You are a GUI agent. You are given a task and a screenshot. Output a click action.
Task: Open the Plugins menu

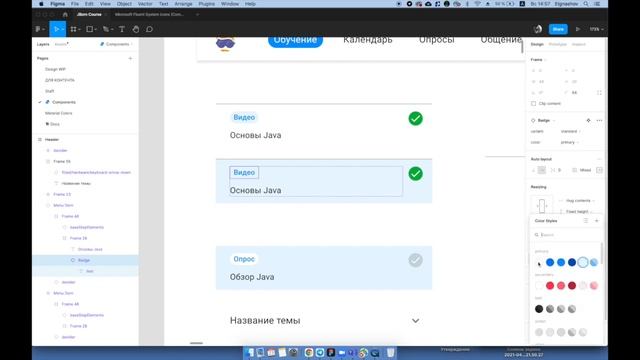click(207, 4)
